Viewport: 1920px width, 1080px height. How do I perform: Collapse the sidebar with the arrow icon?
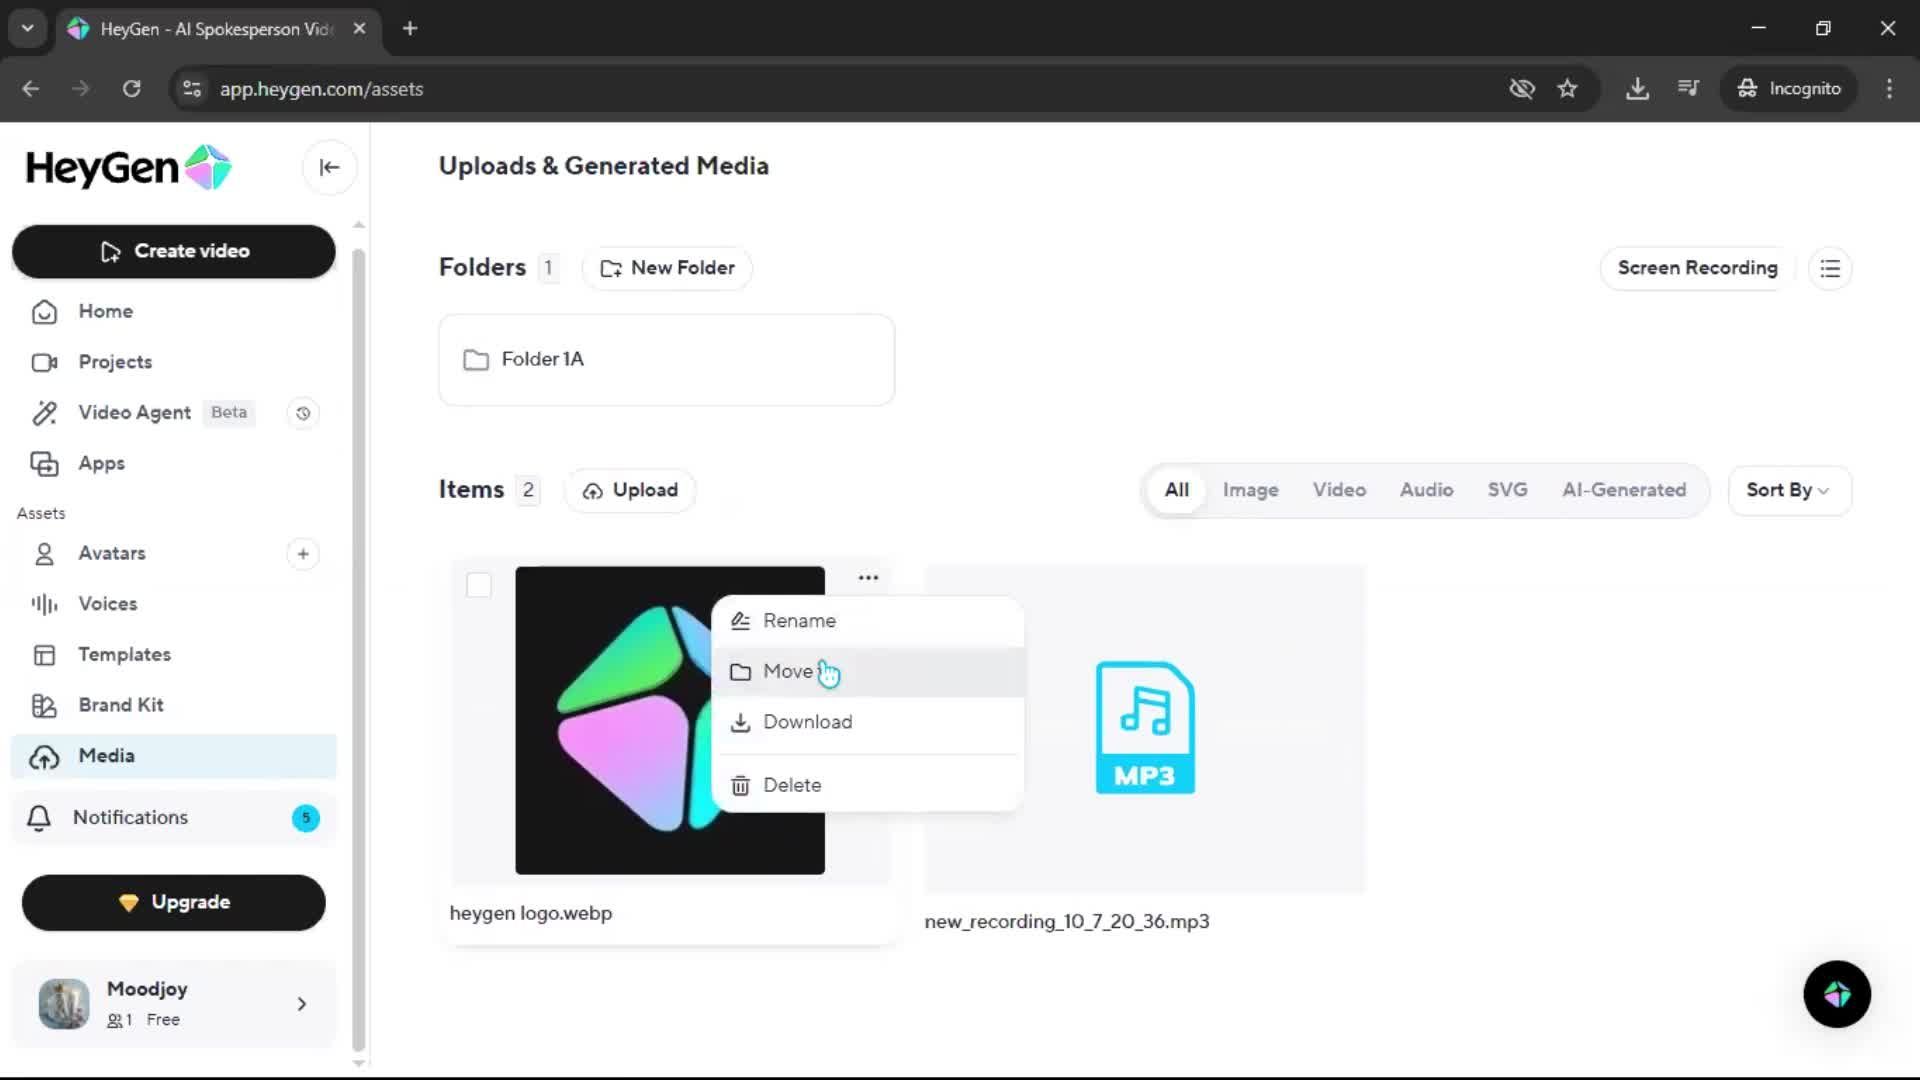pos(329,168)
